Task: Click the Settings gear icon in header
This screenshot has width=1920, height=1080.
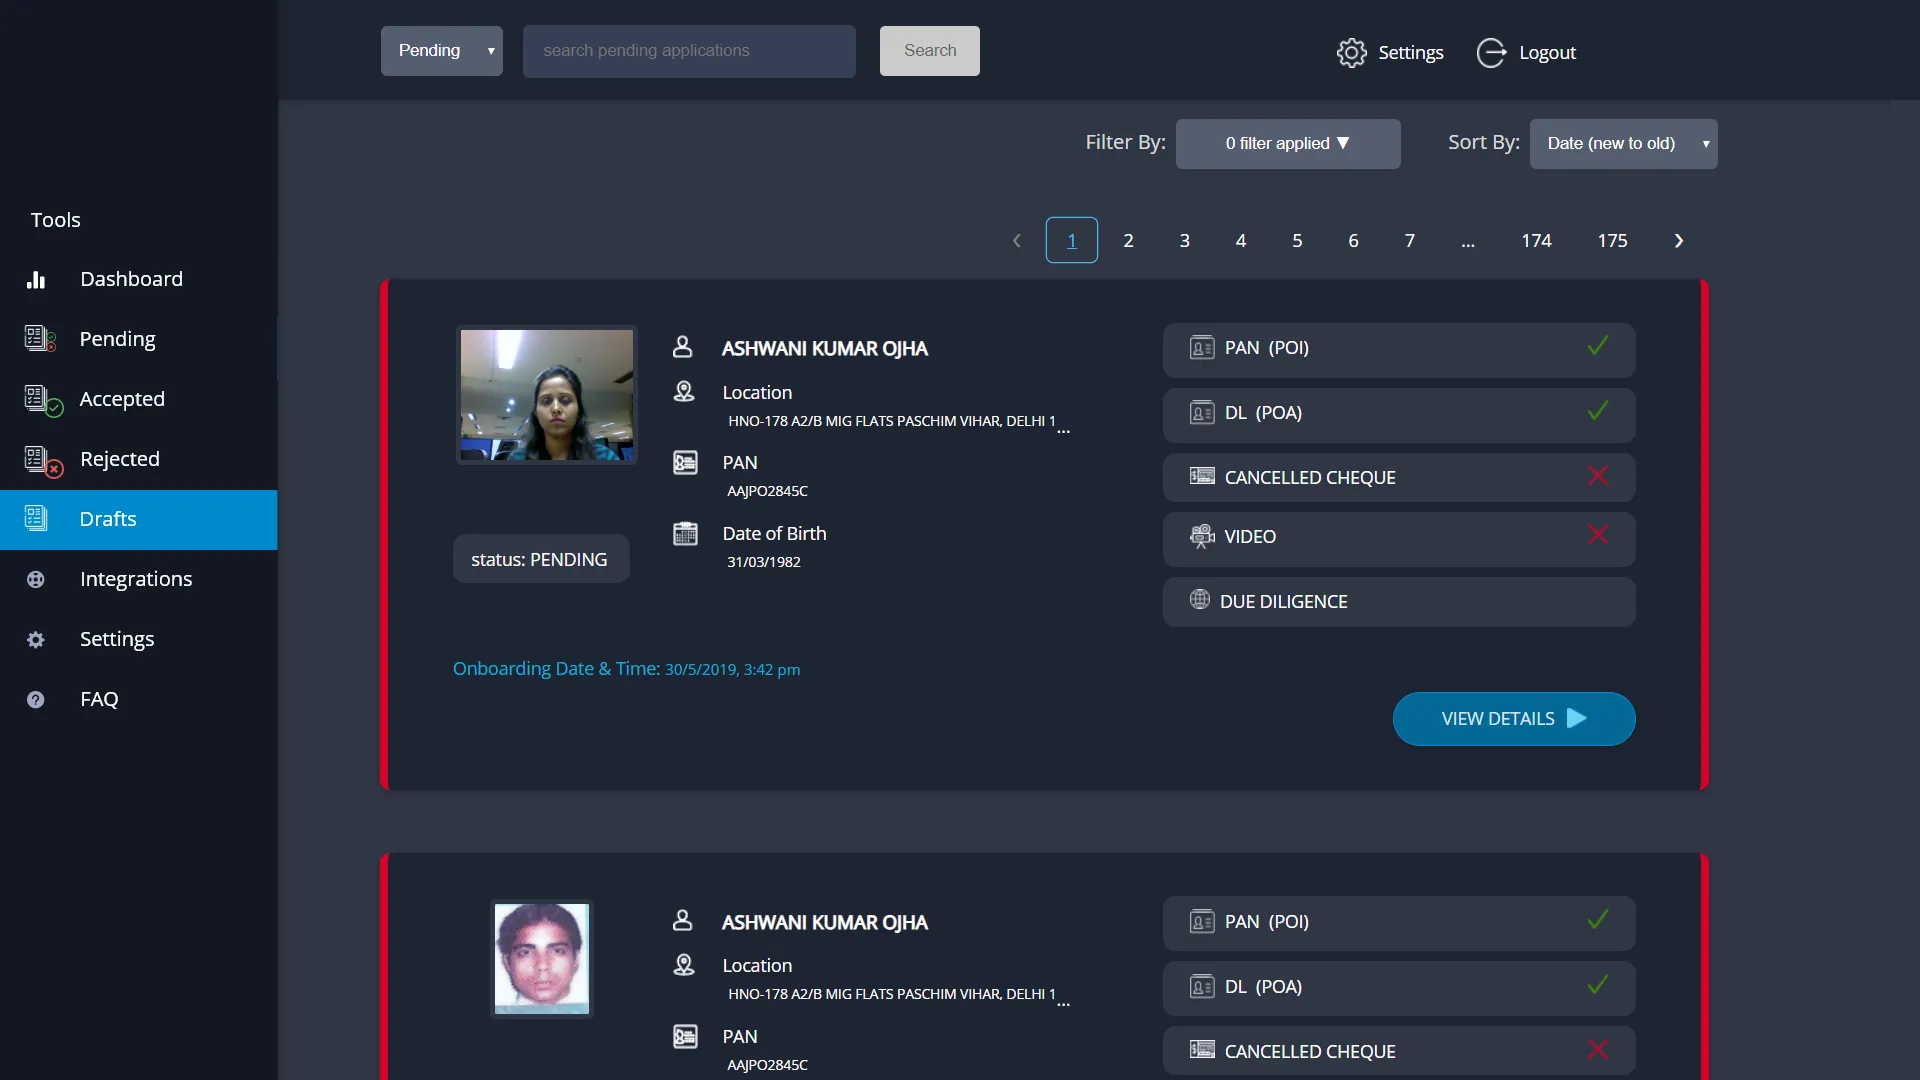Action: tap(1351, 53)
